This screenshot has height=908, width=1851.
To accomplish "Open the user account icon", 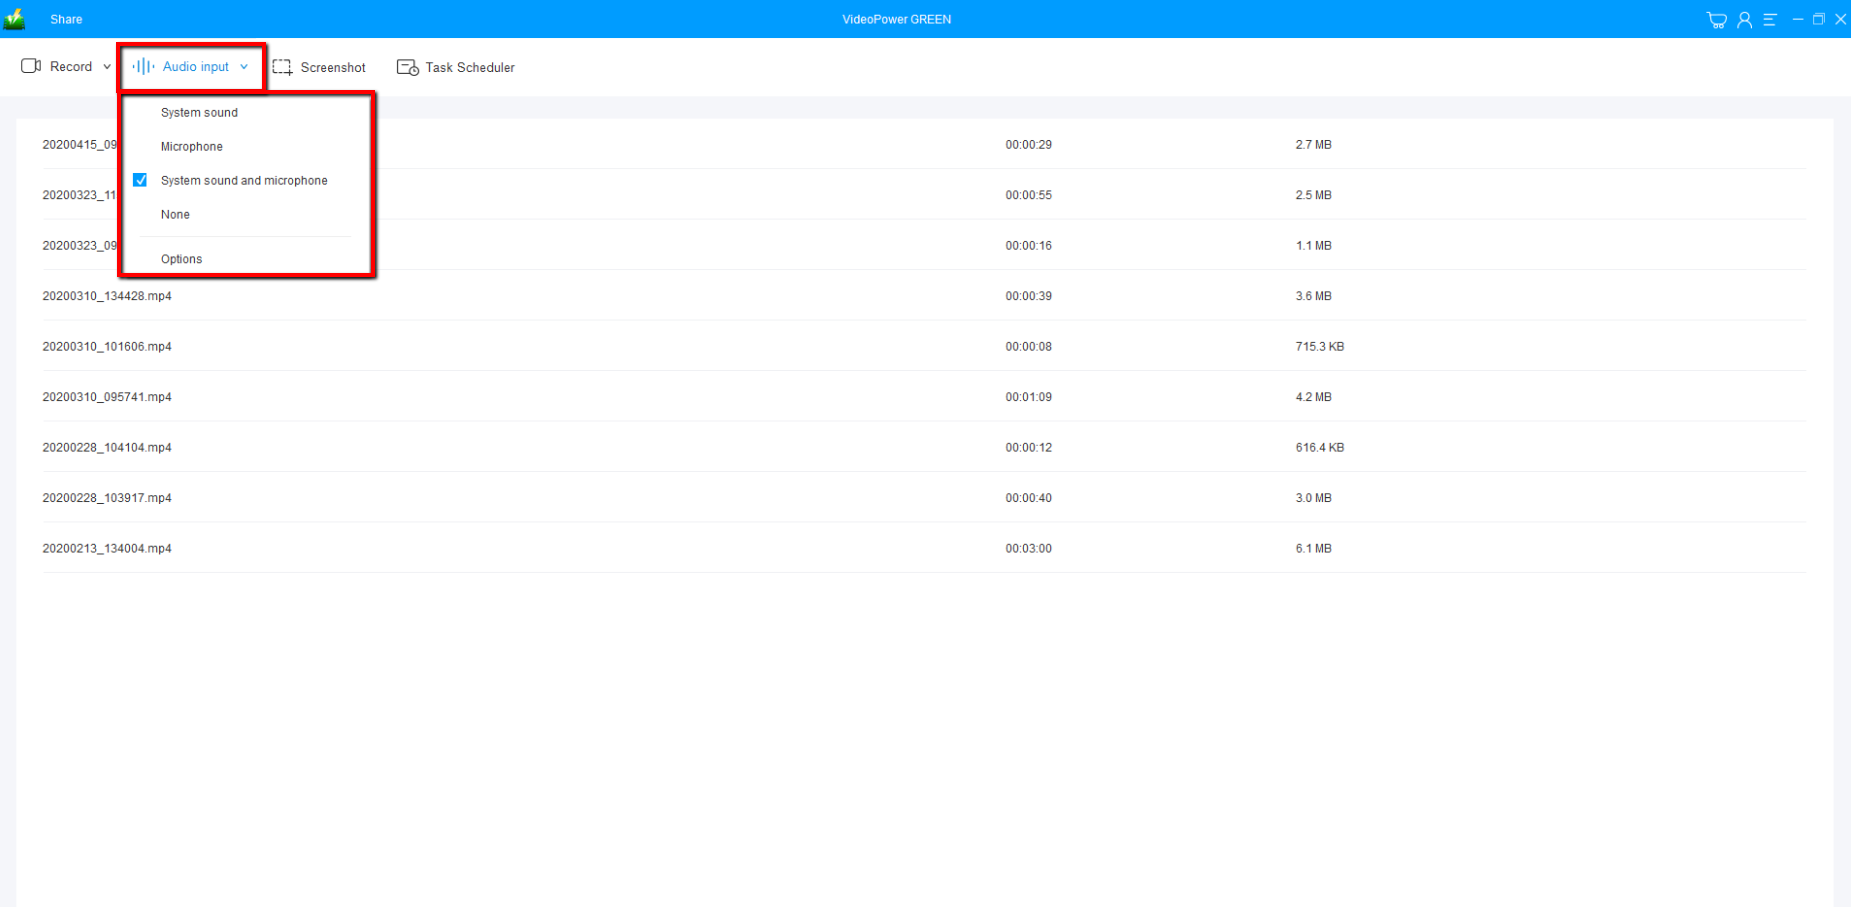I will click(1744, 20).
